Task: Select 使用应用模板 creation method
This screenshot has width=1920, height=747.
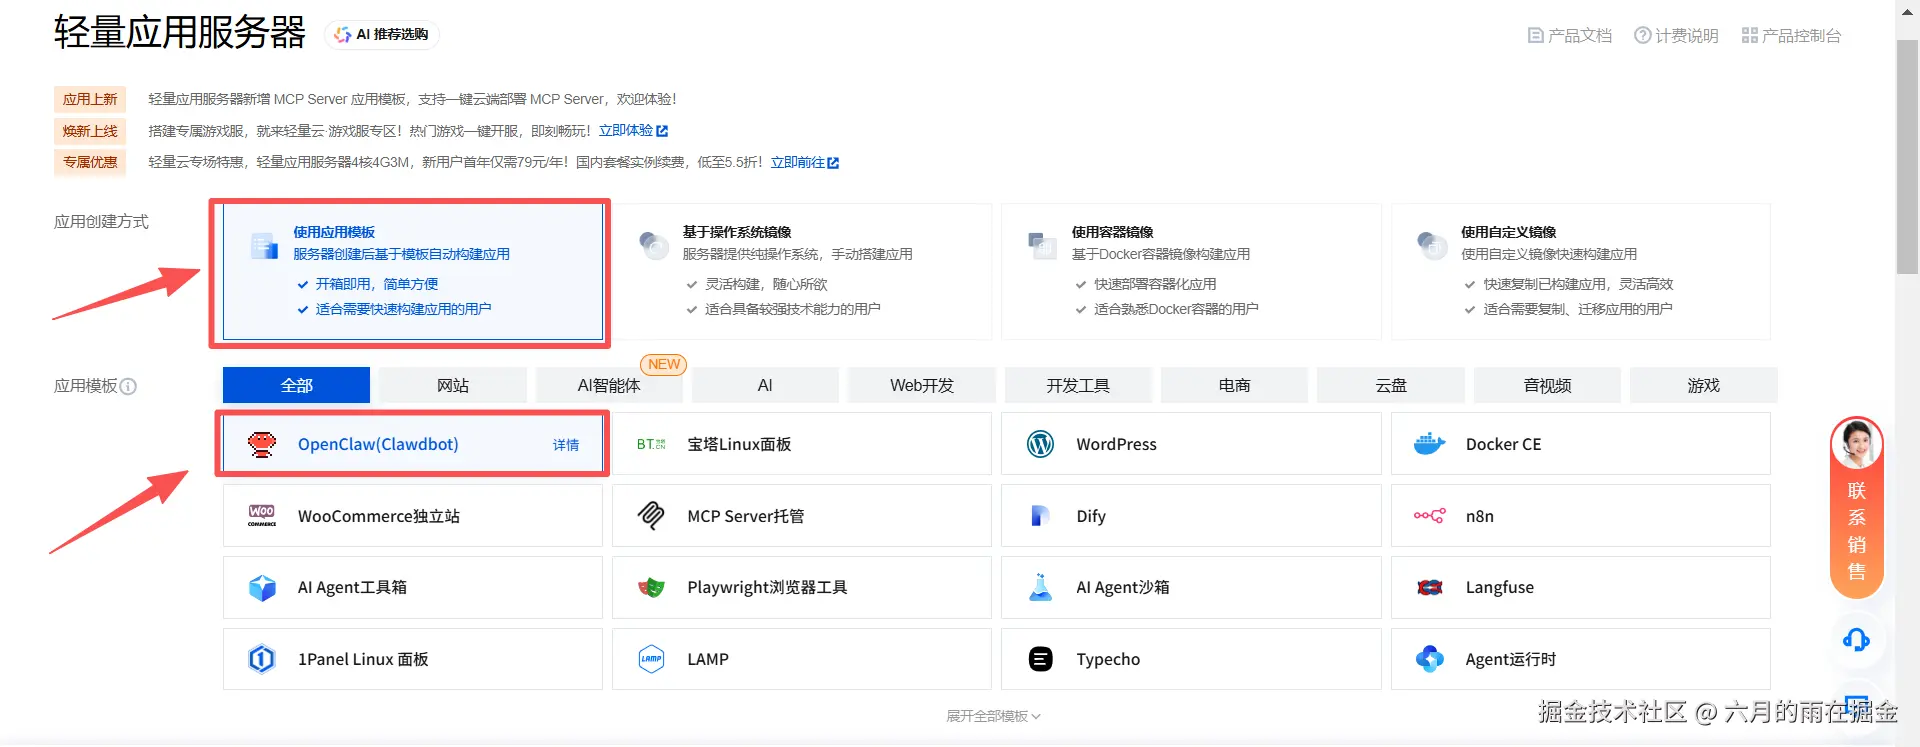Action: (413, 272)
